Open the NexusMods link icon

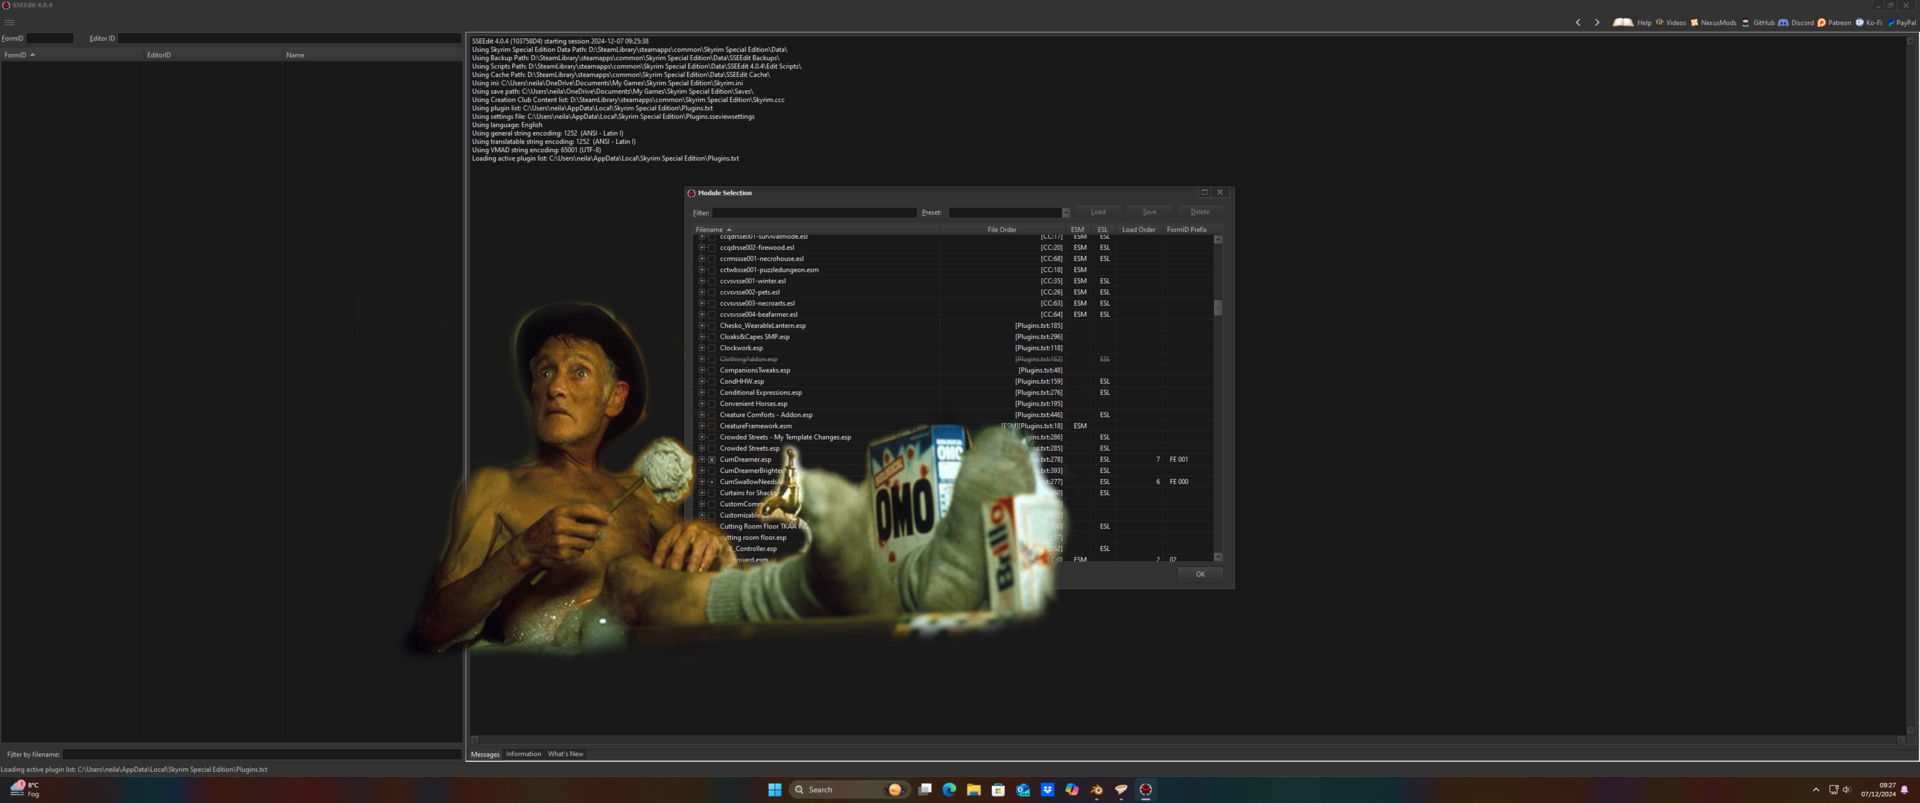pyautogui.click(x=1694, y=22)
